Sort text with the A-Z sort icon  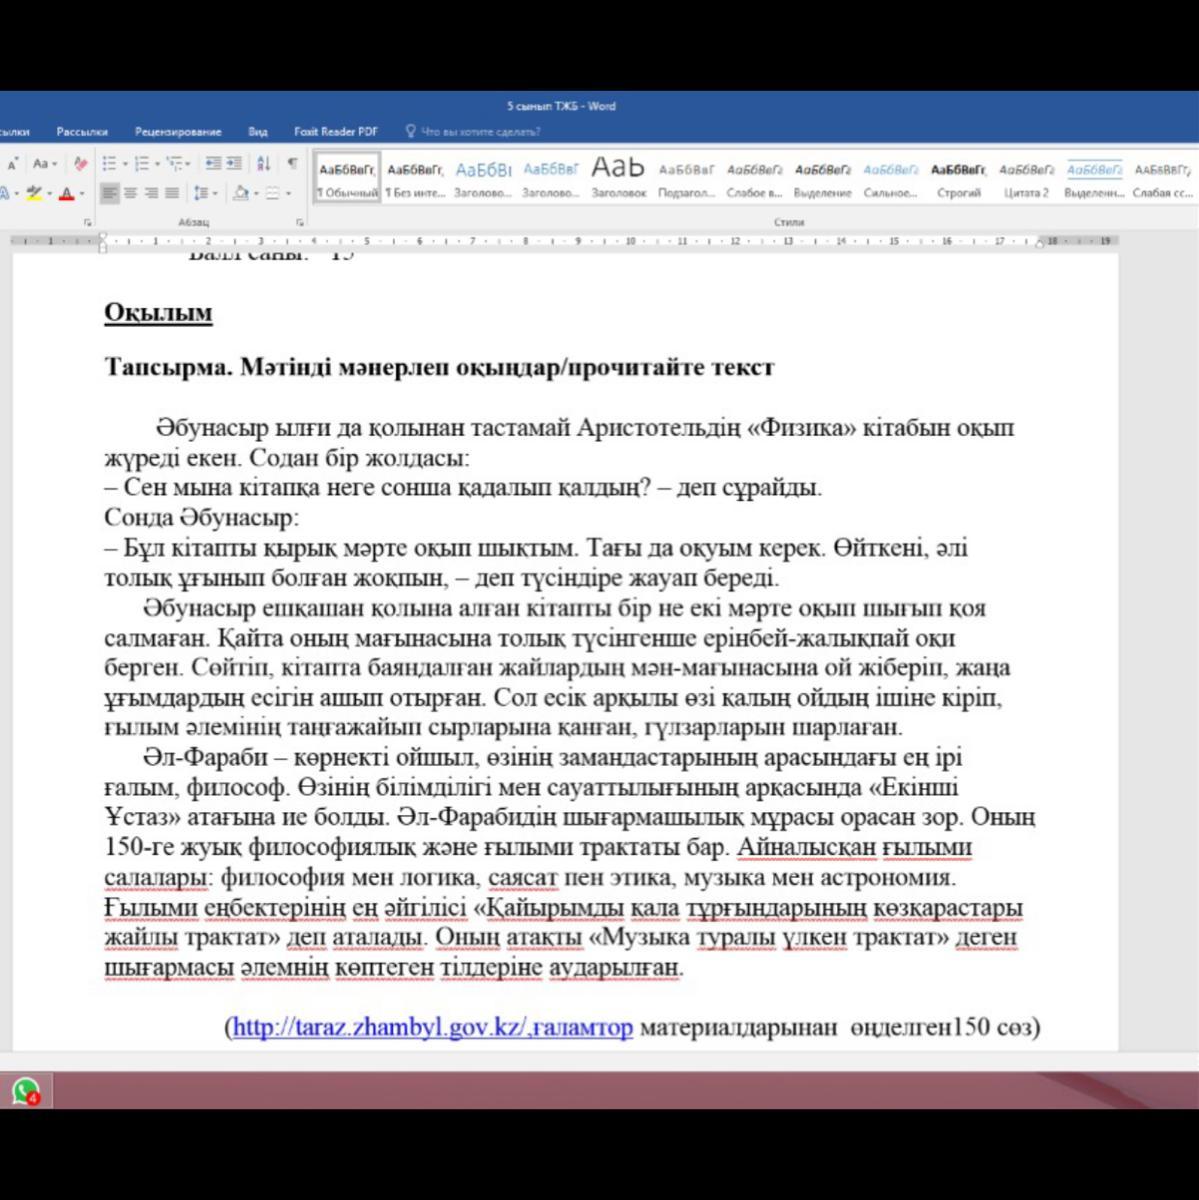pyautogui.click(x=264, y=164)
